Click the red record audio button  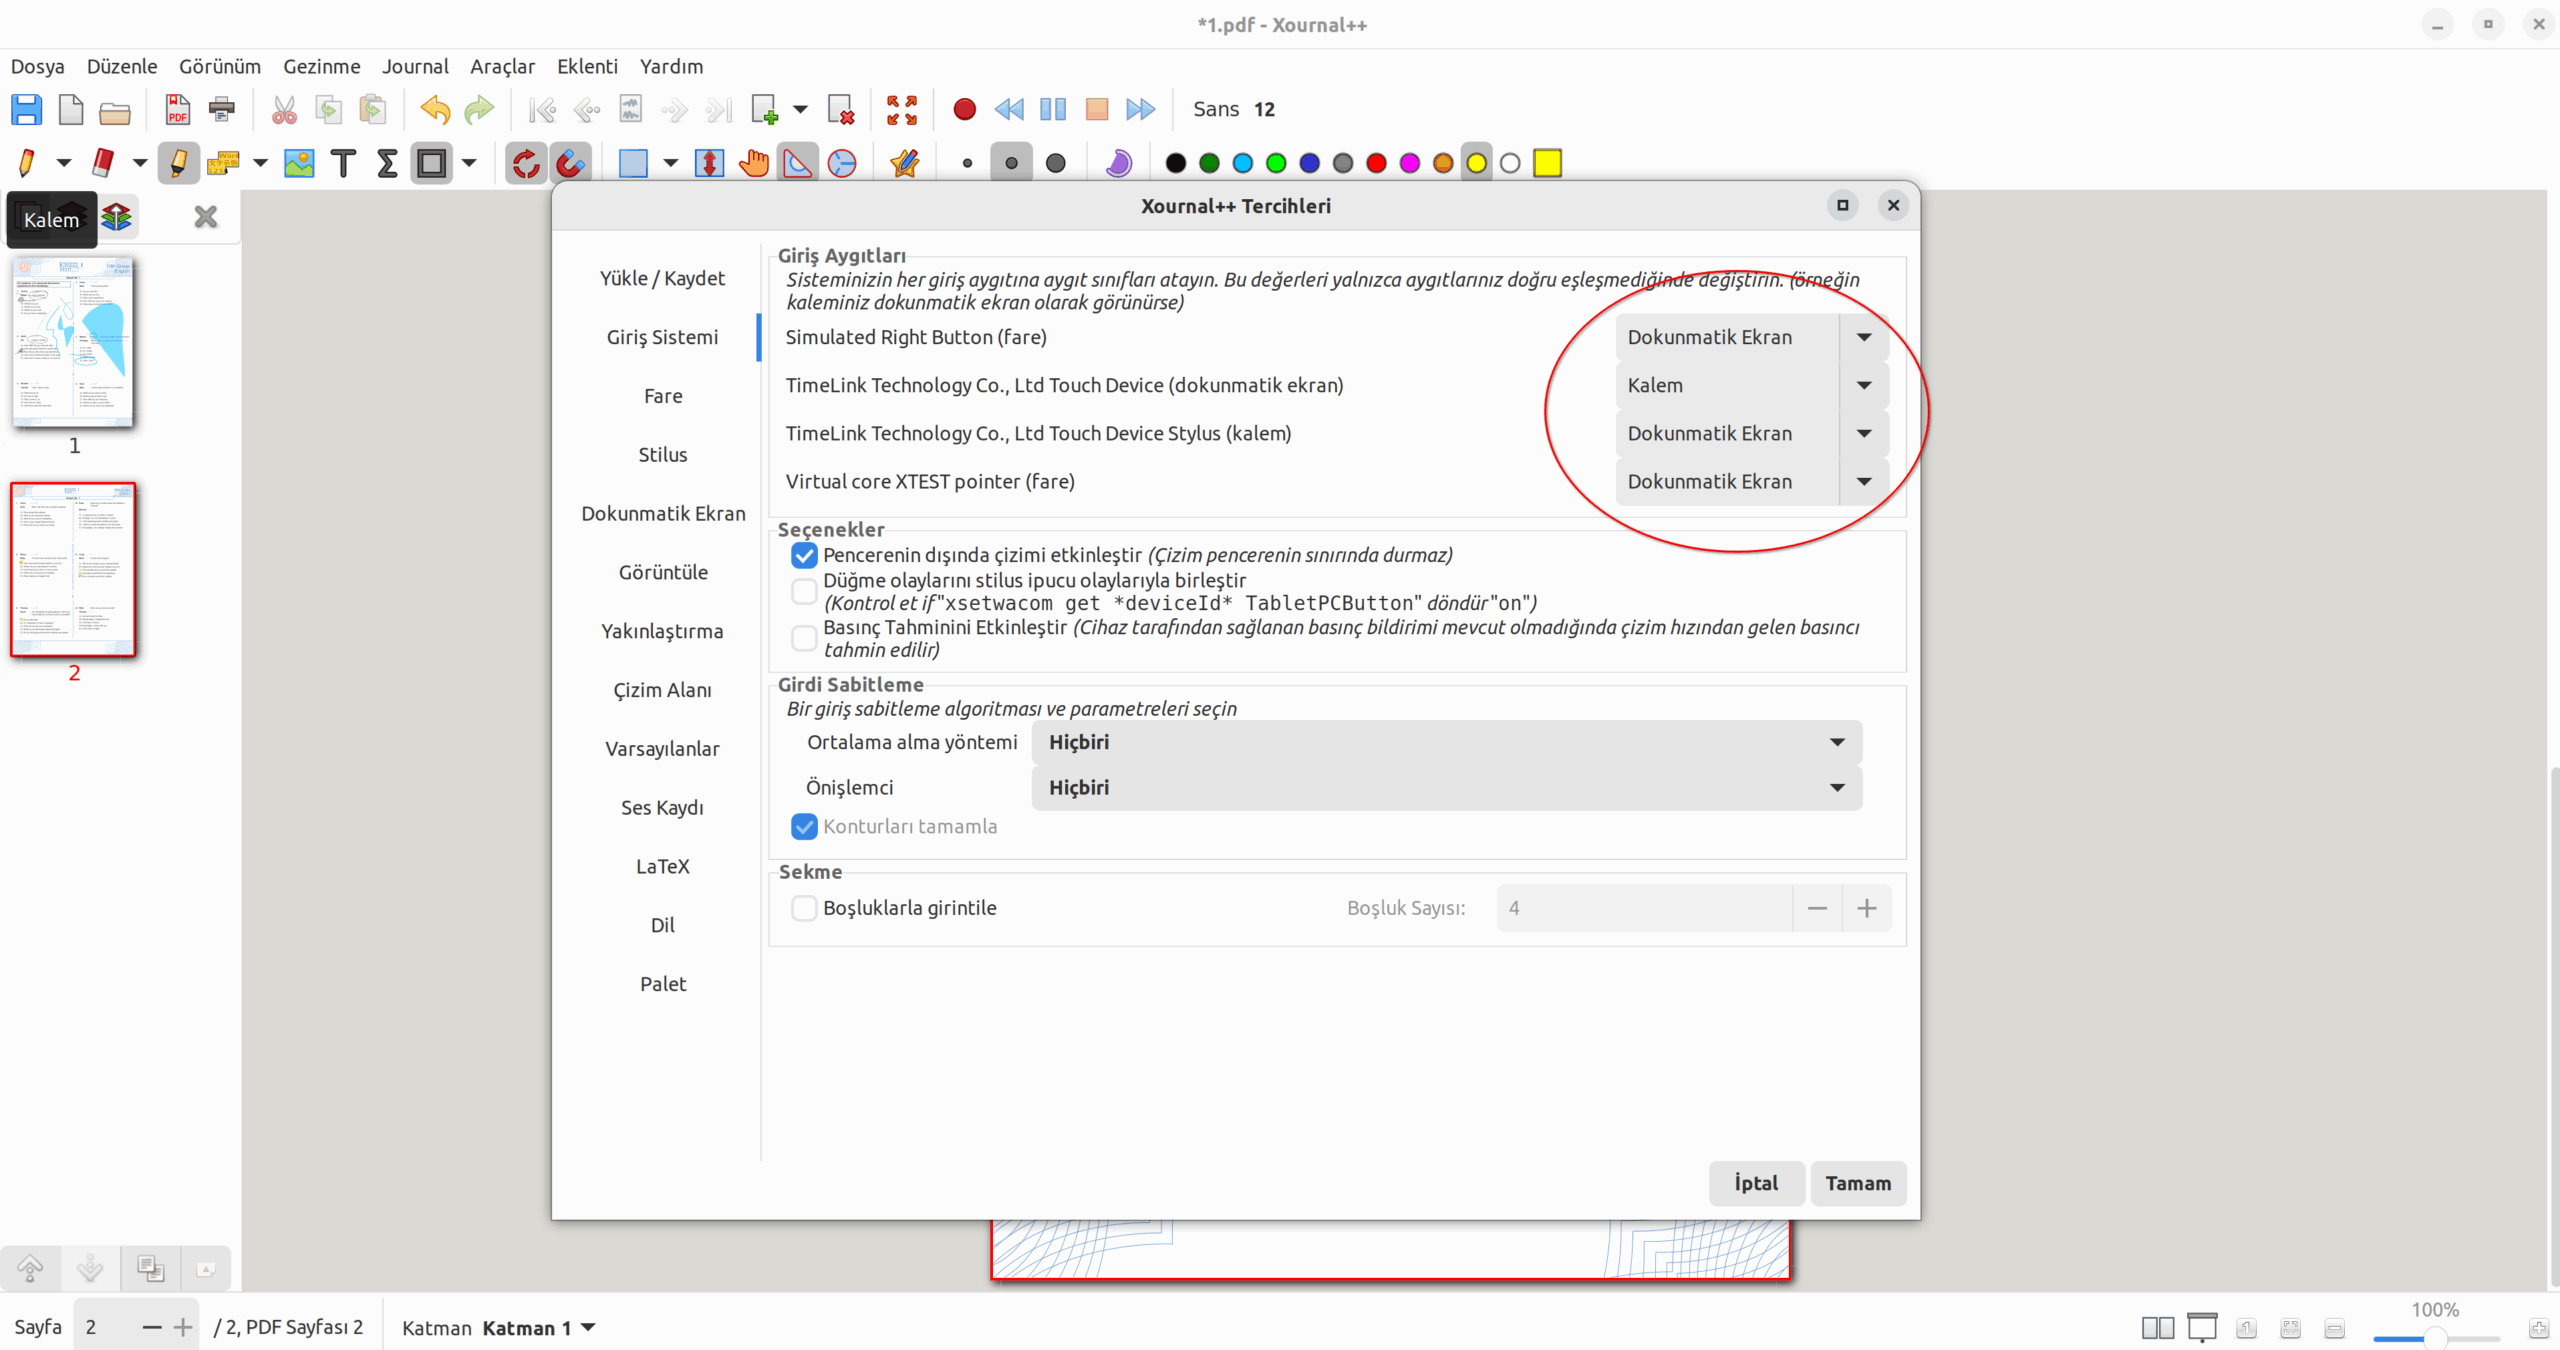[964, 109]
